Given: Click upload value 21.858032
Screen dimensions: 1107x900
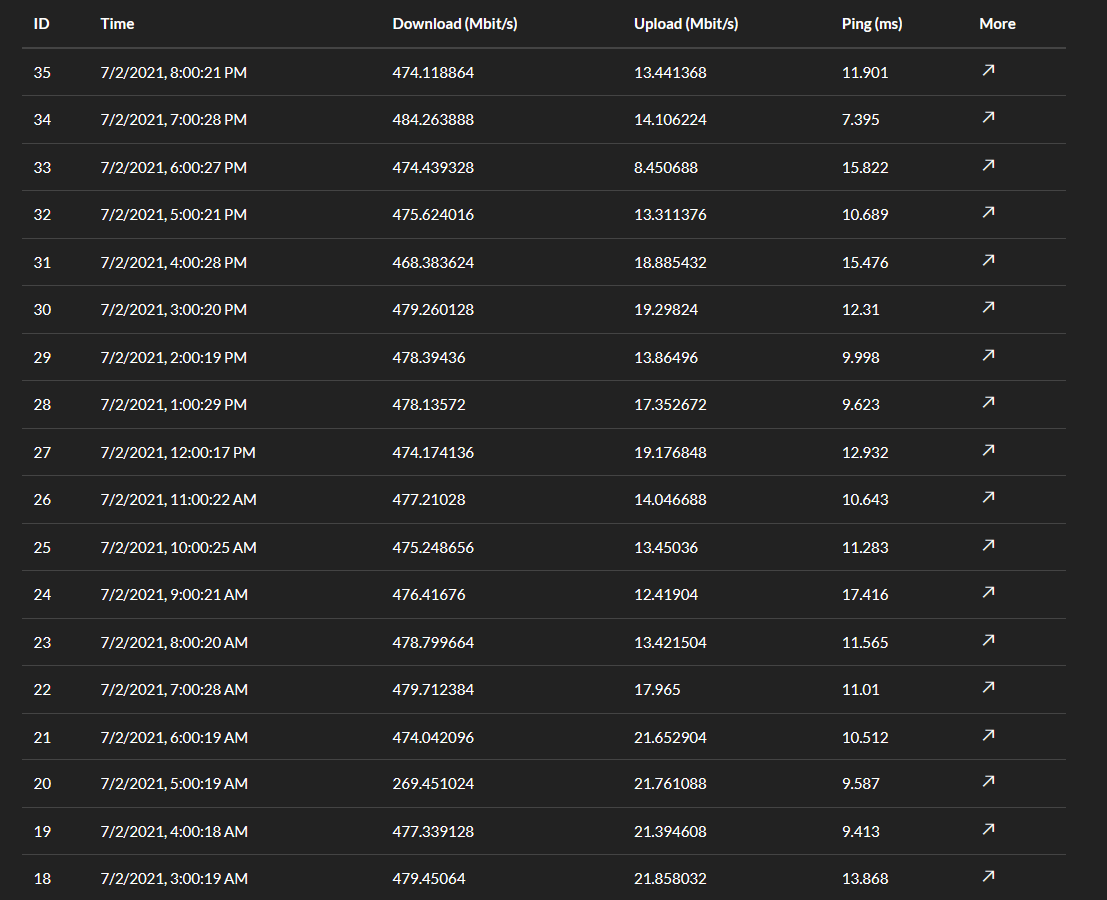Looking at the screenshot, I should [x=670, y=879].
